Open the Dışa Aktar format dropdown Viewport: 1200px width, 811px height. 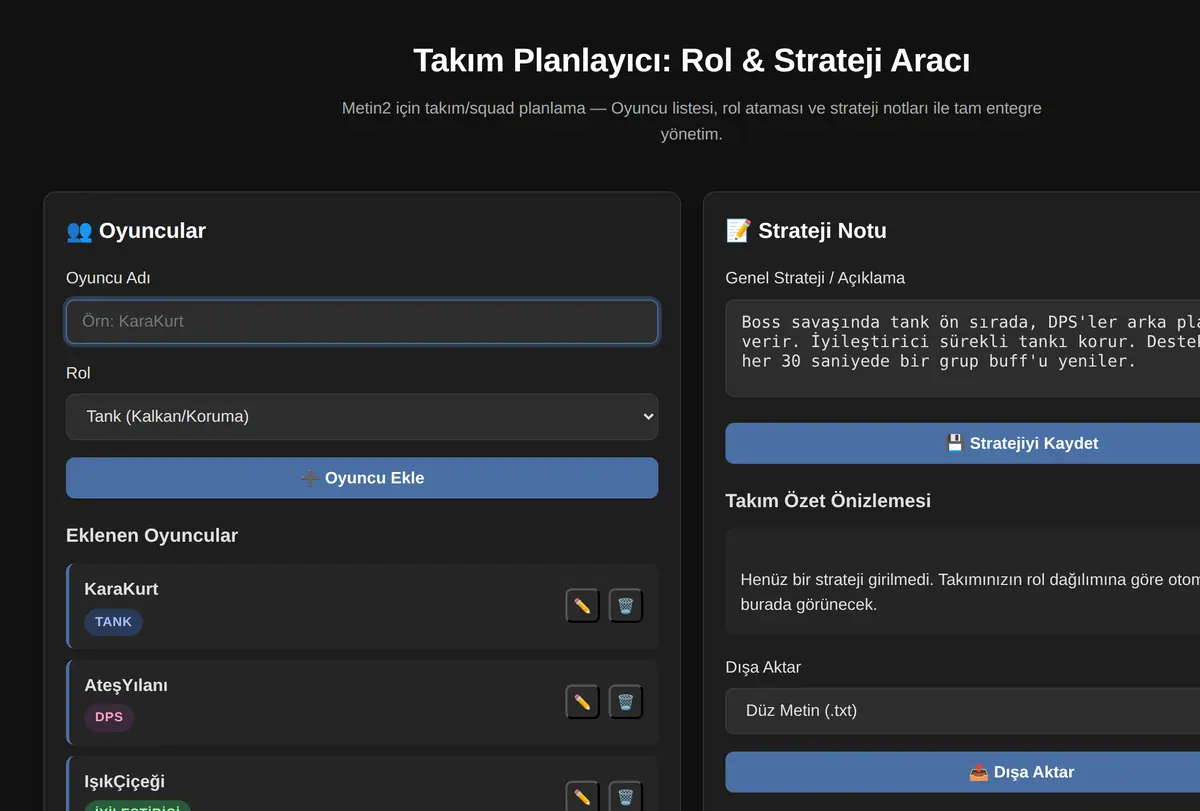point(962,711)
